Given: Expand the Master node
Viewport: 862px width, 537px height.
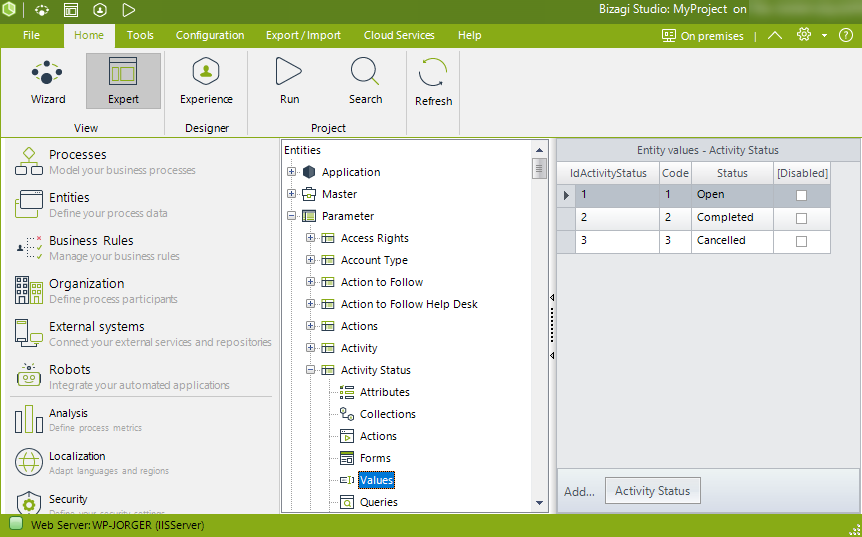Looking at the screenshot, I should (x=291, y=194).
